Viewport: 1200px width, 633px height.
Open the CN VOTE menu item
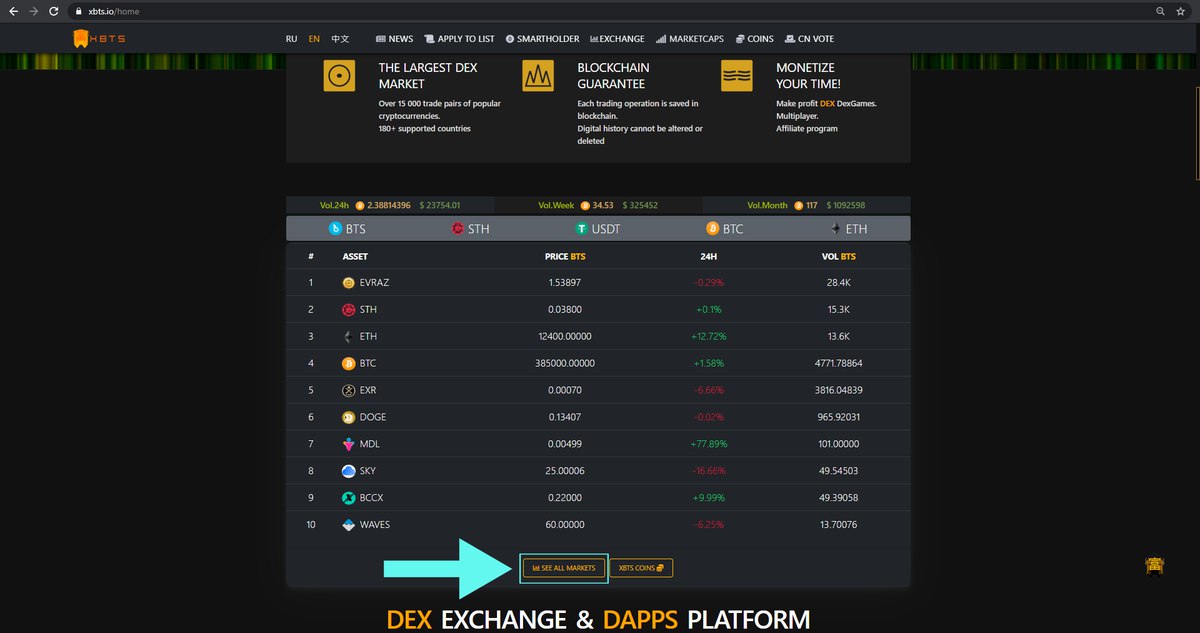(x=809, y=39)
